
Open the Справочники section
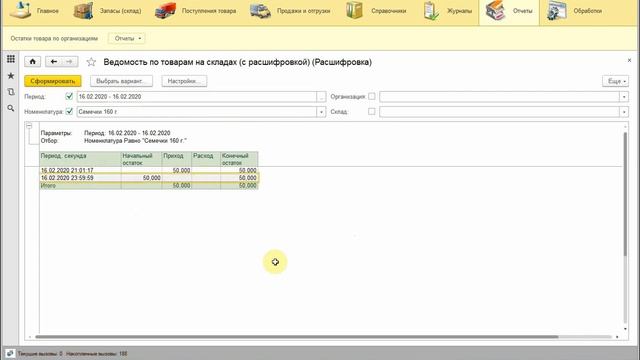(376, 11)
